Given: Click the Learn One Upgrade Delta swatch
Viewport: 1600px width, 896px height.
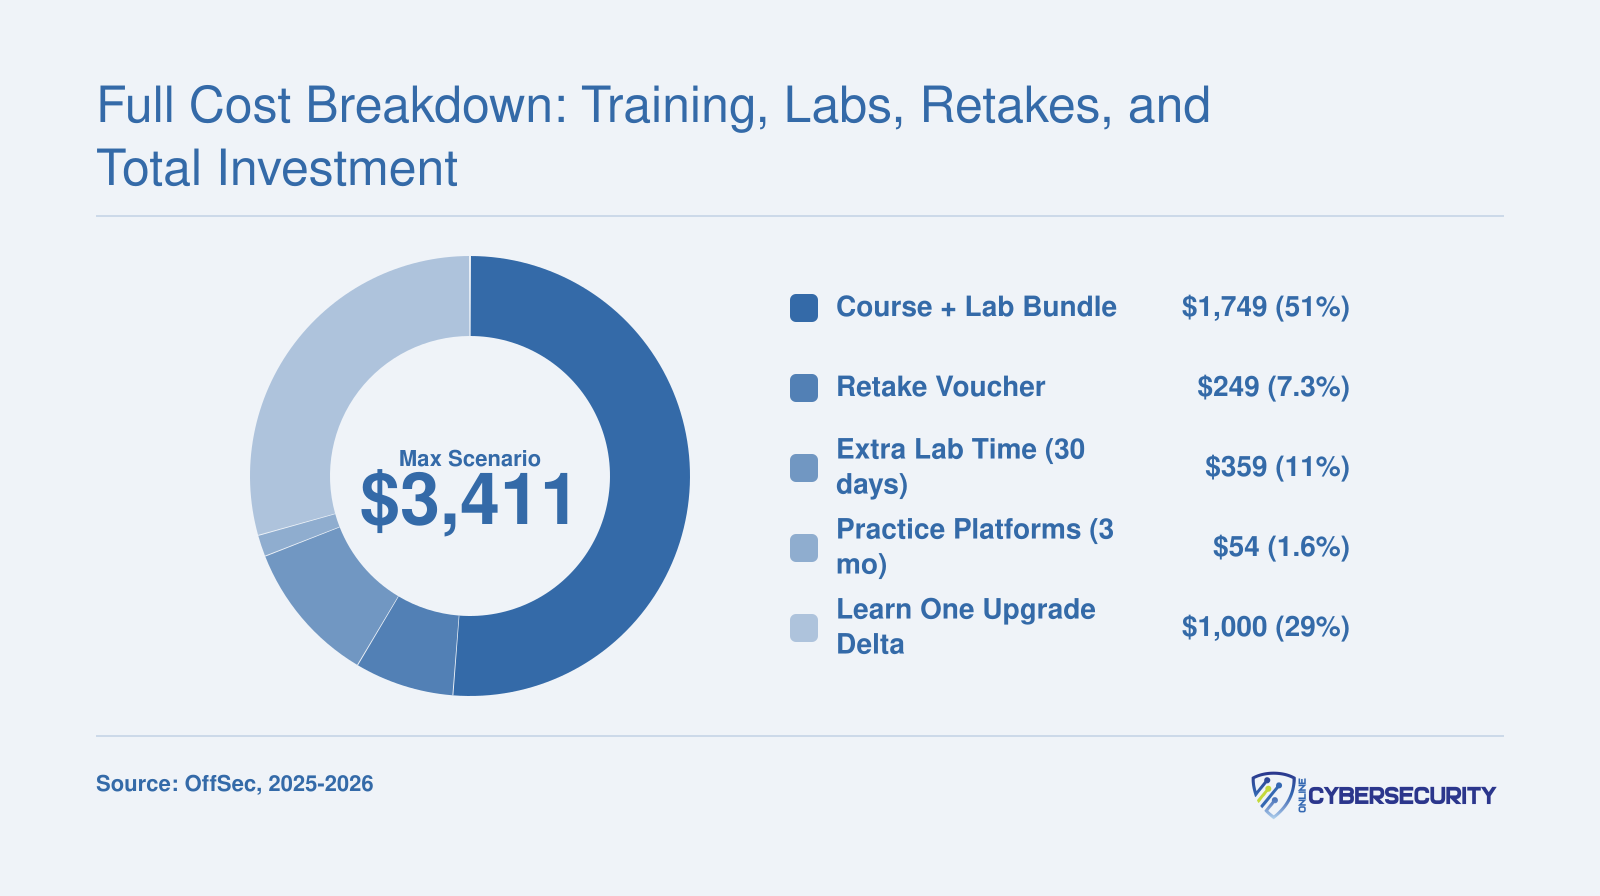Looking at the screenshot, I should [804, 628].
